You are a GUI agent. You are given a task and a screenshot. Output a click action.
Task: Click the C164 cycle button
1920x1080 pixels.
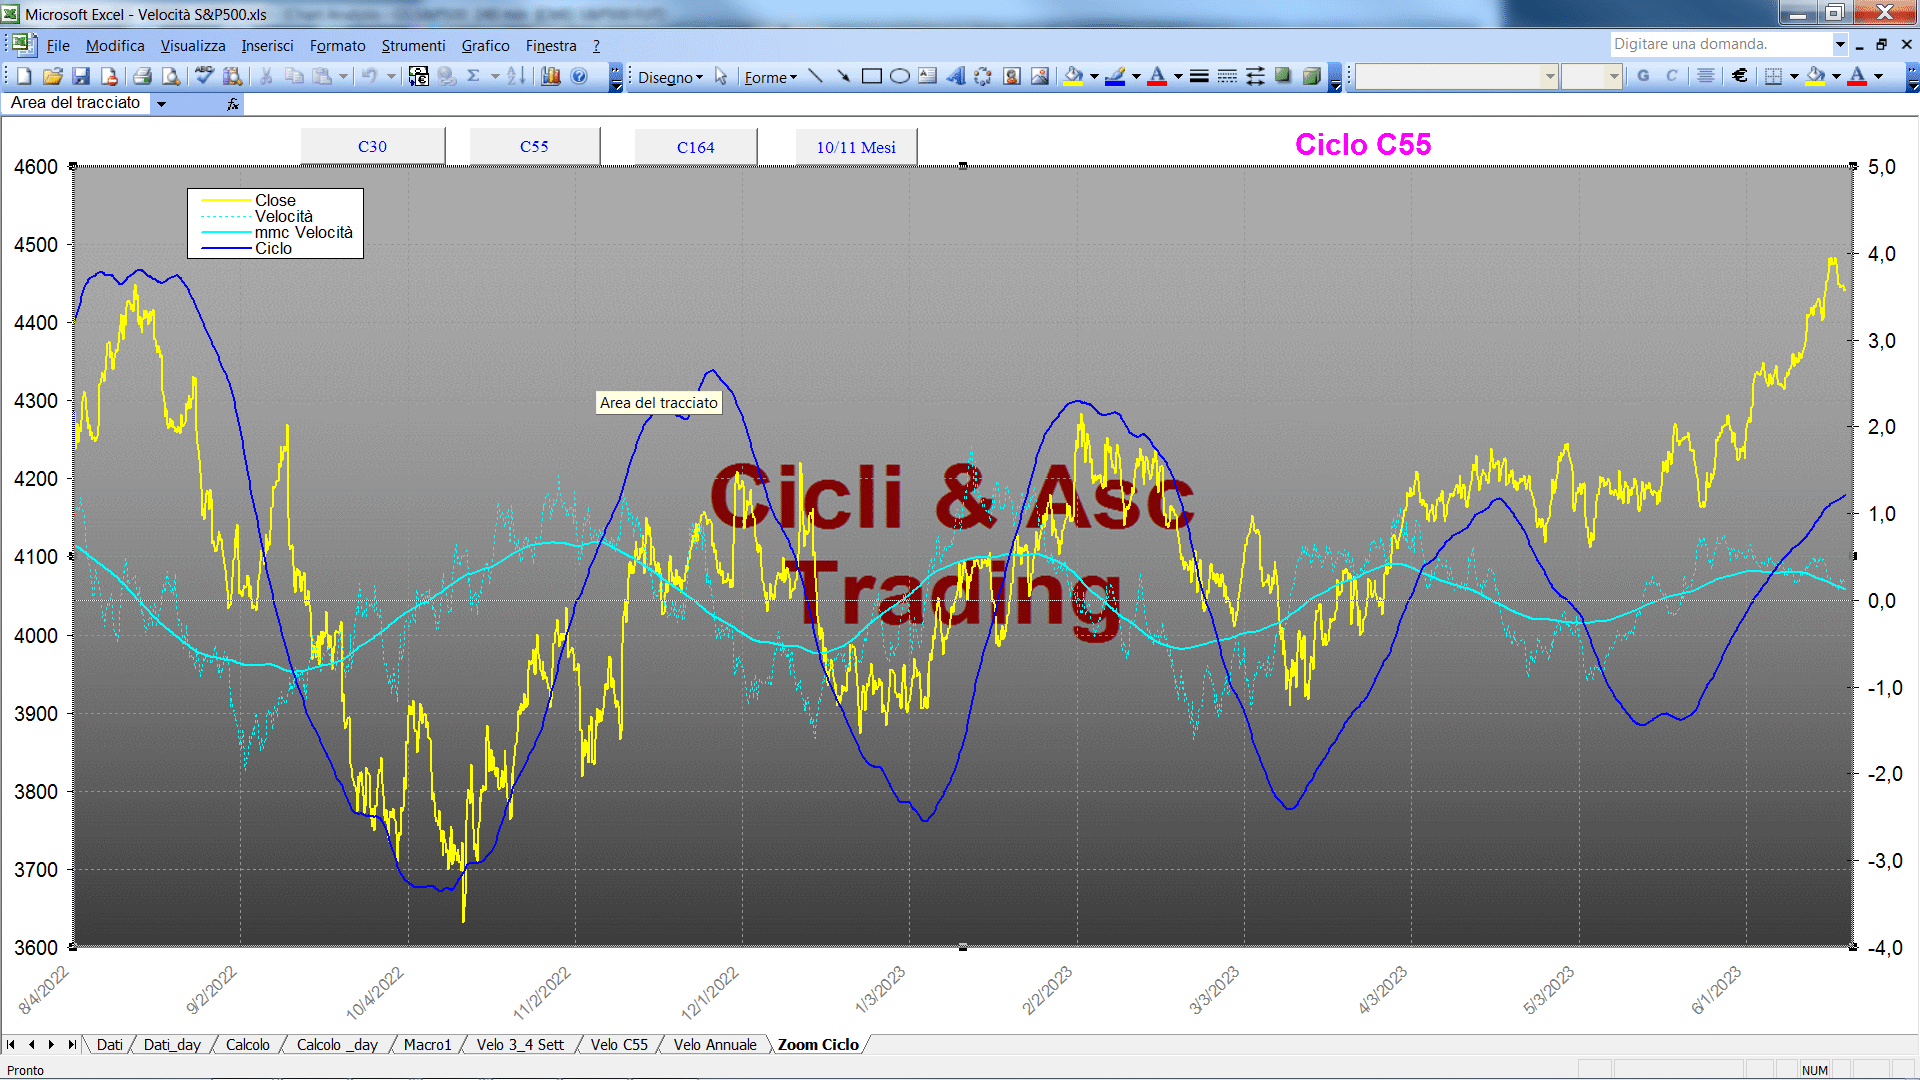[696, 146]
